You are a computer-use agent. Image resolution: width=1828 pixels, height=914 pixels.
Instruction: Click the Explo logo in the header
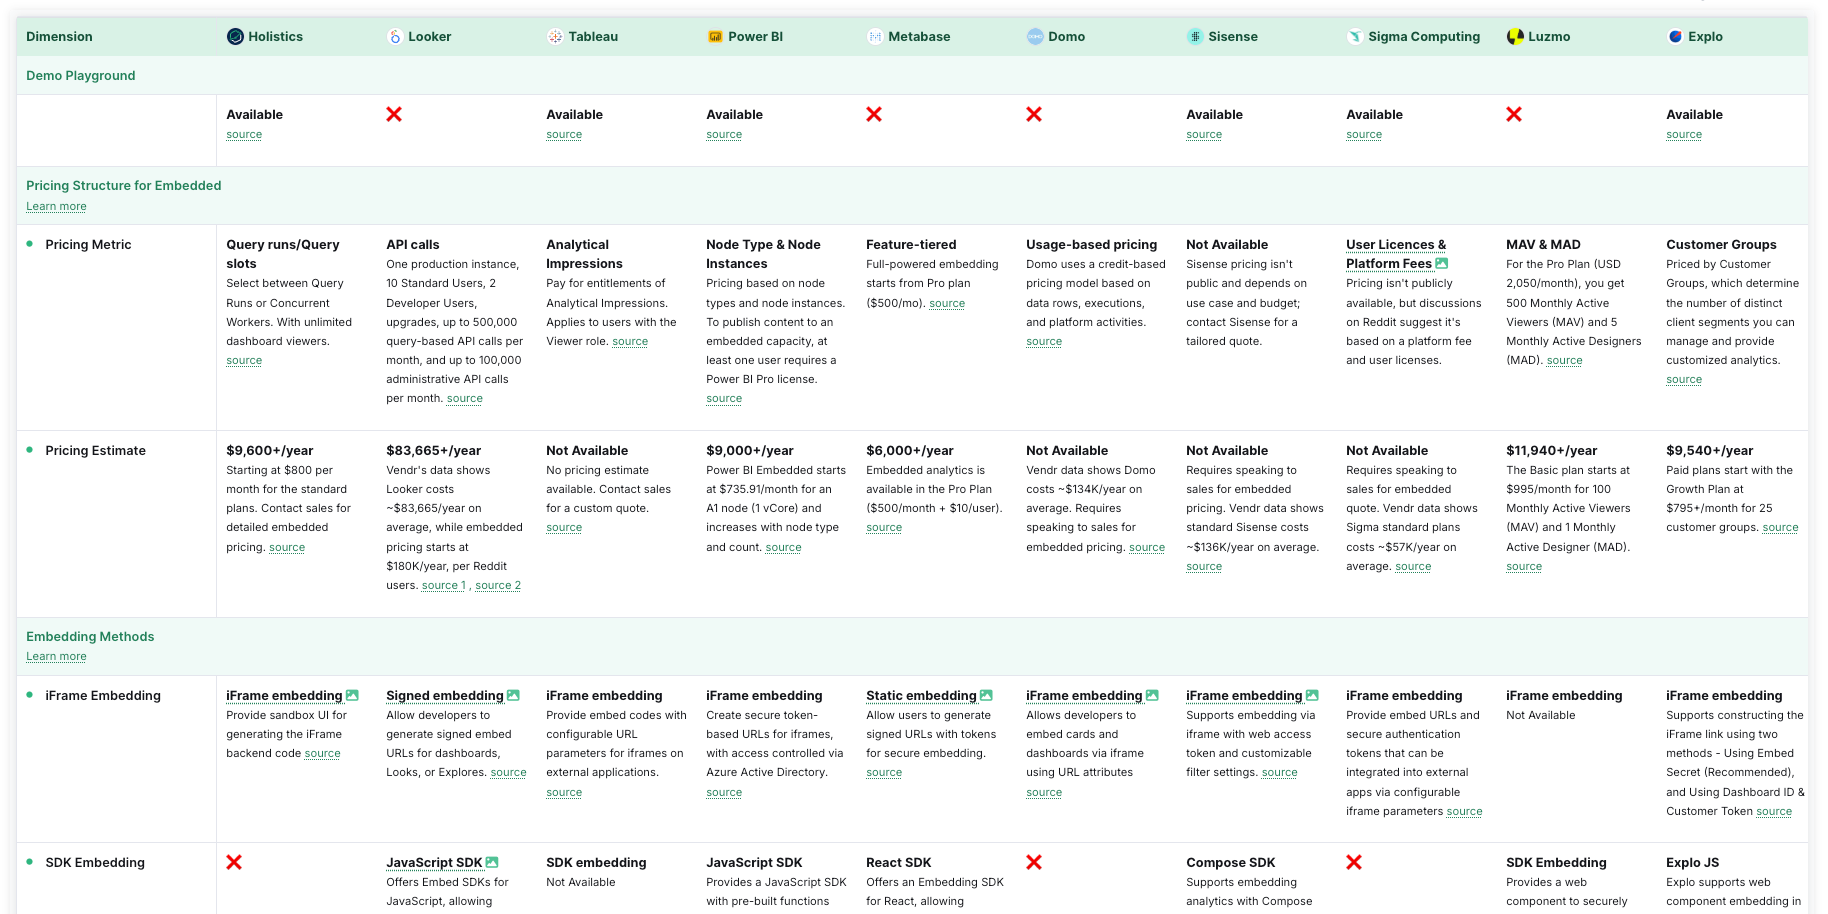[1674, 36]
